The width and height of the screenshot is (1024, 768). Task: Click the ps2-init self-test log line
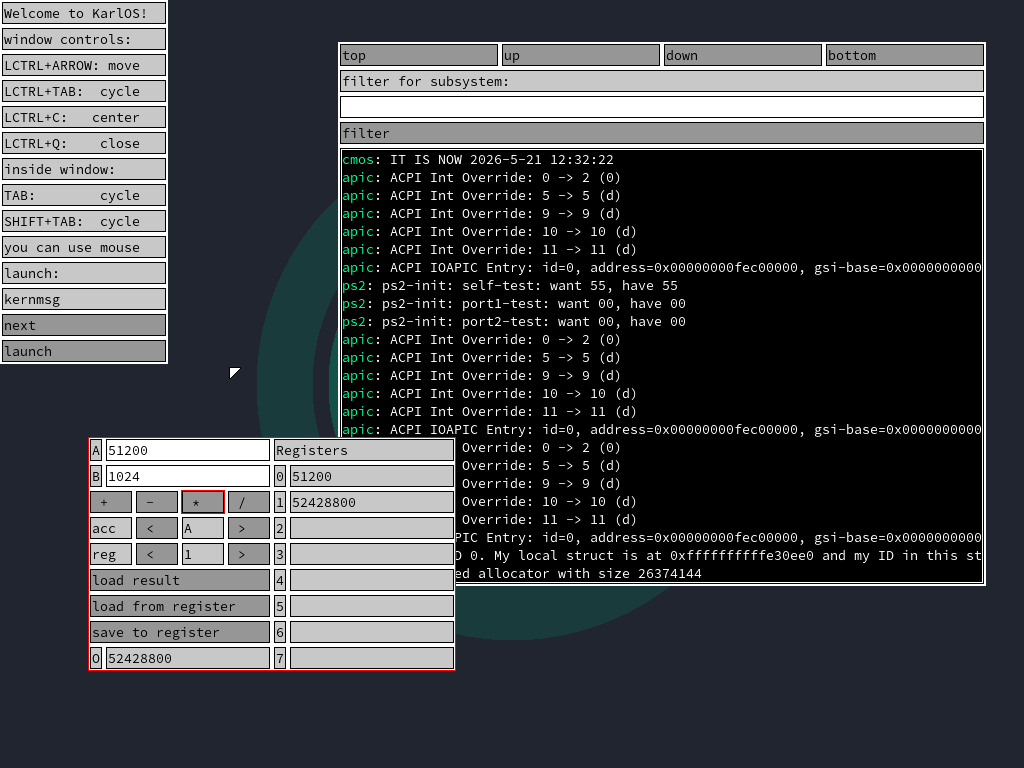[x=509, y=285]
